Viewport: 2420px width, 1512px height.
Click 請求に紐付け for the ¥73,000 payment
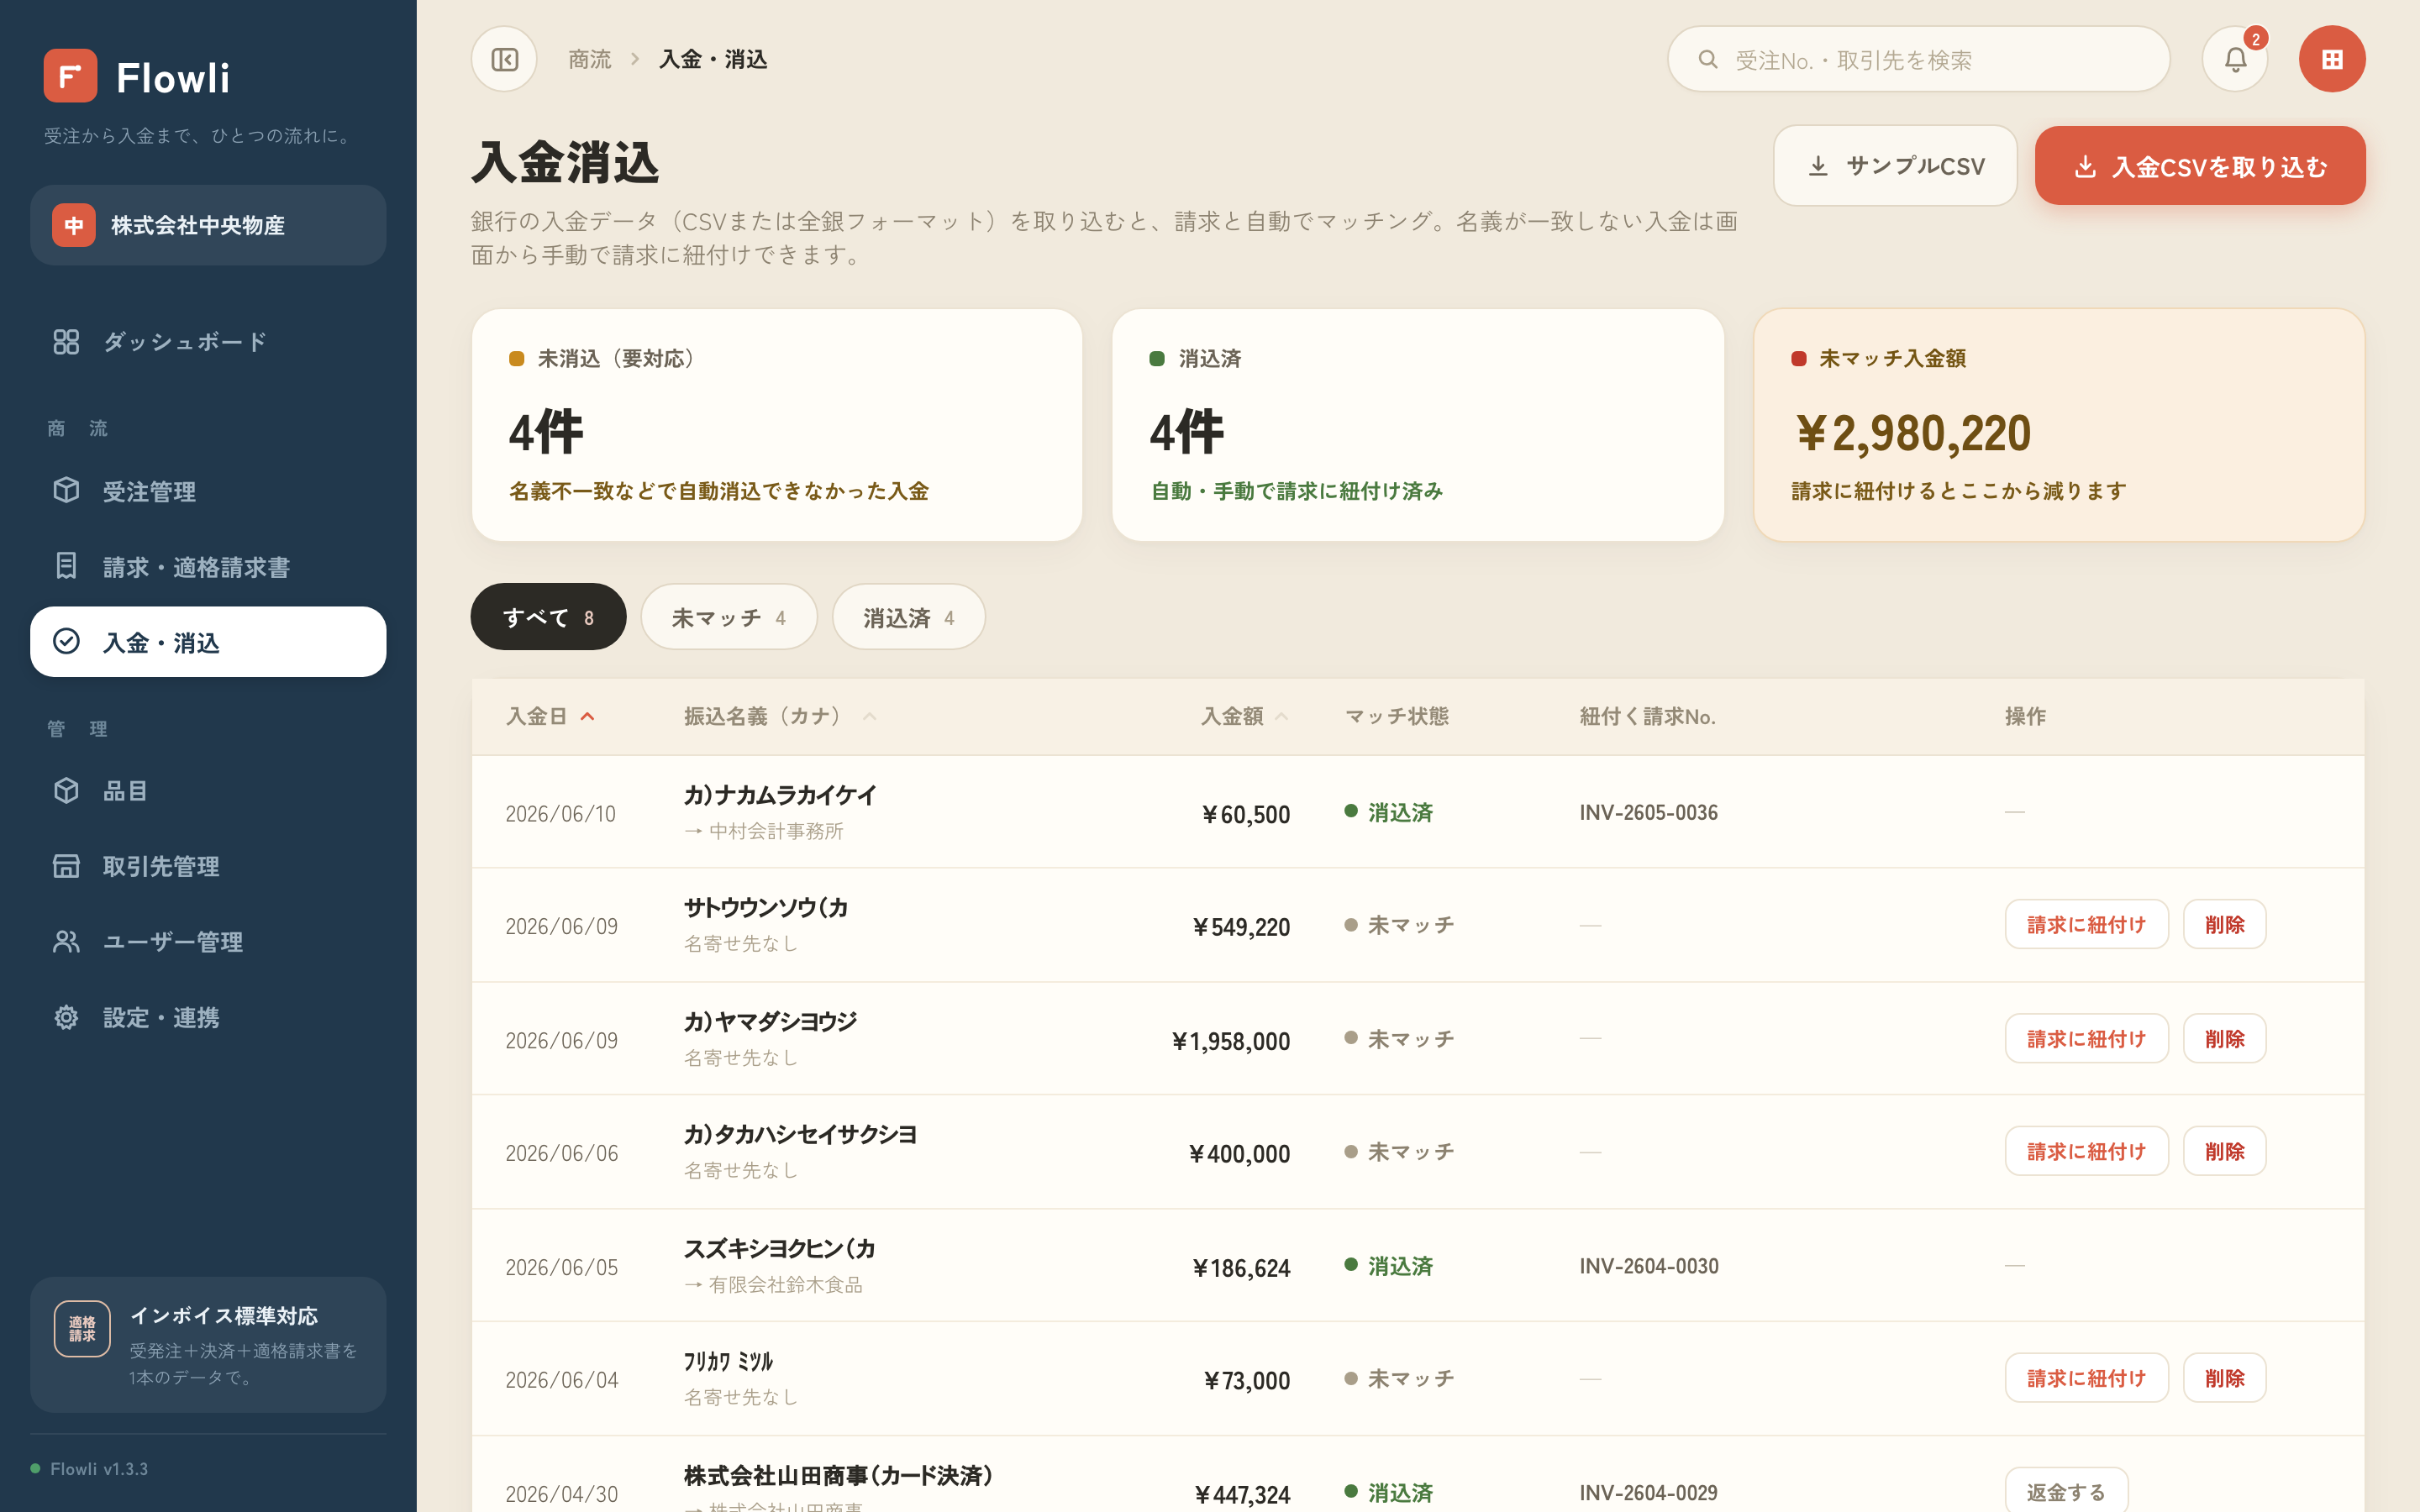point(2086,1379)
